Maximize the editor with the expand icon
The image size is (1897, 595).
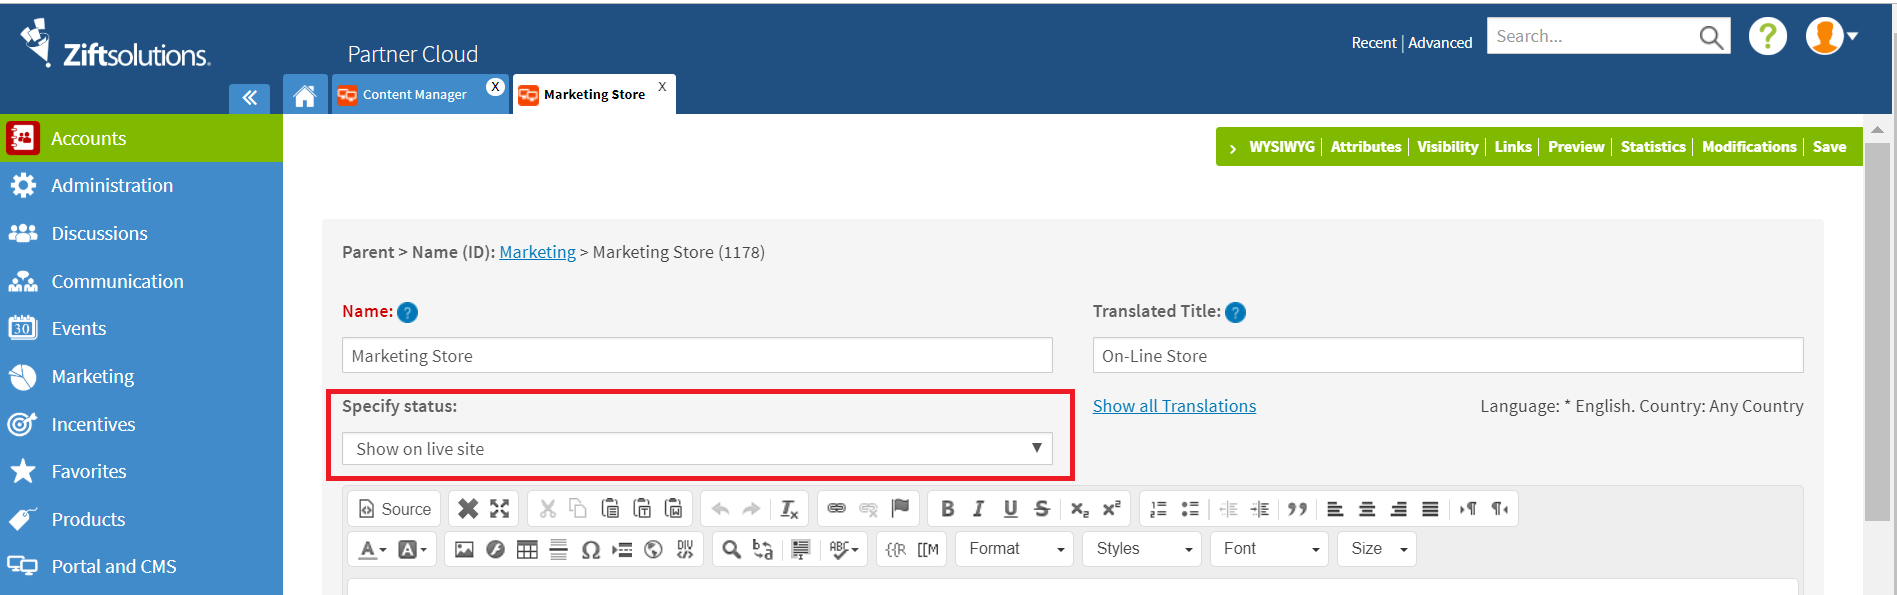point(499,509)
